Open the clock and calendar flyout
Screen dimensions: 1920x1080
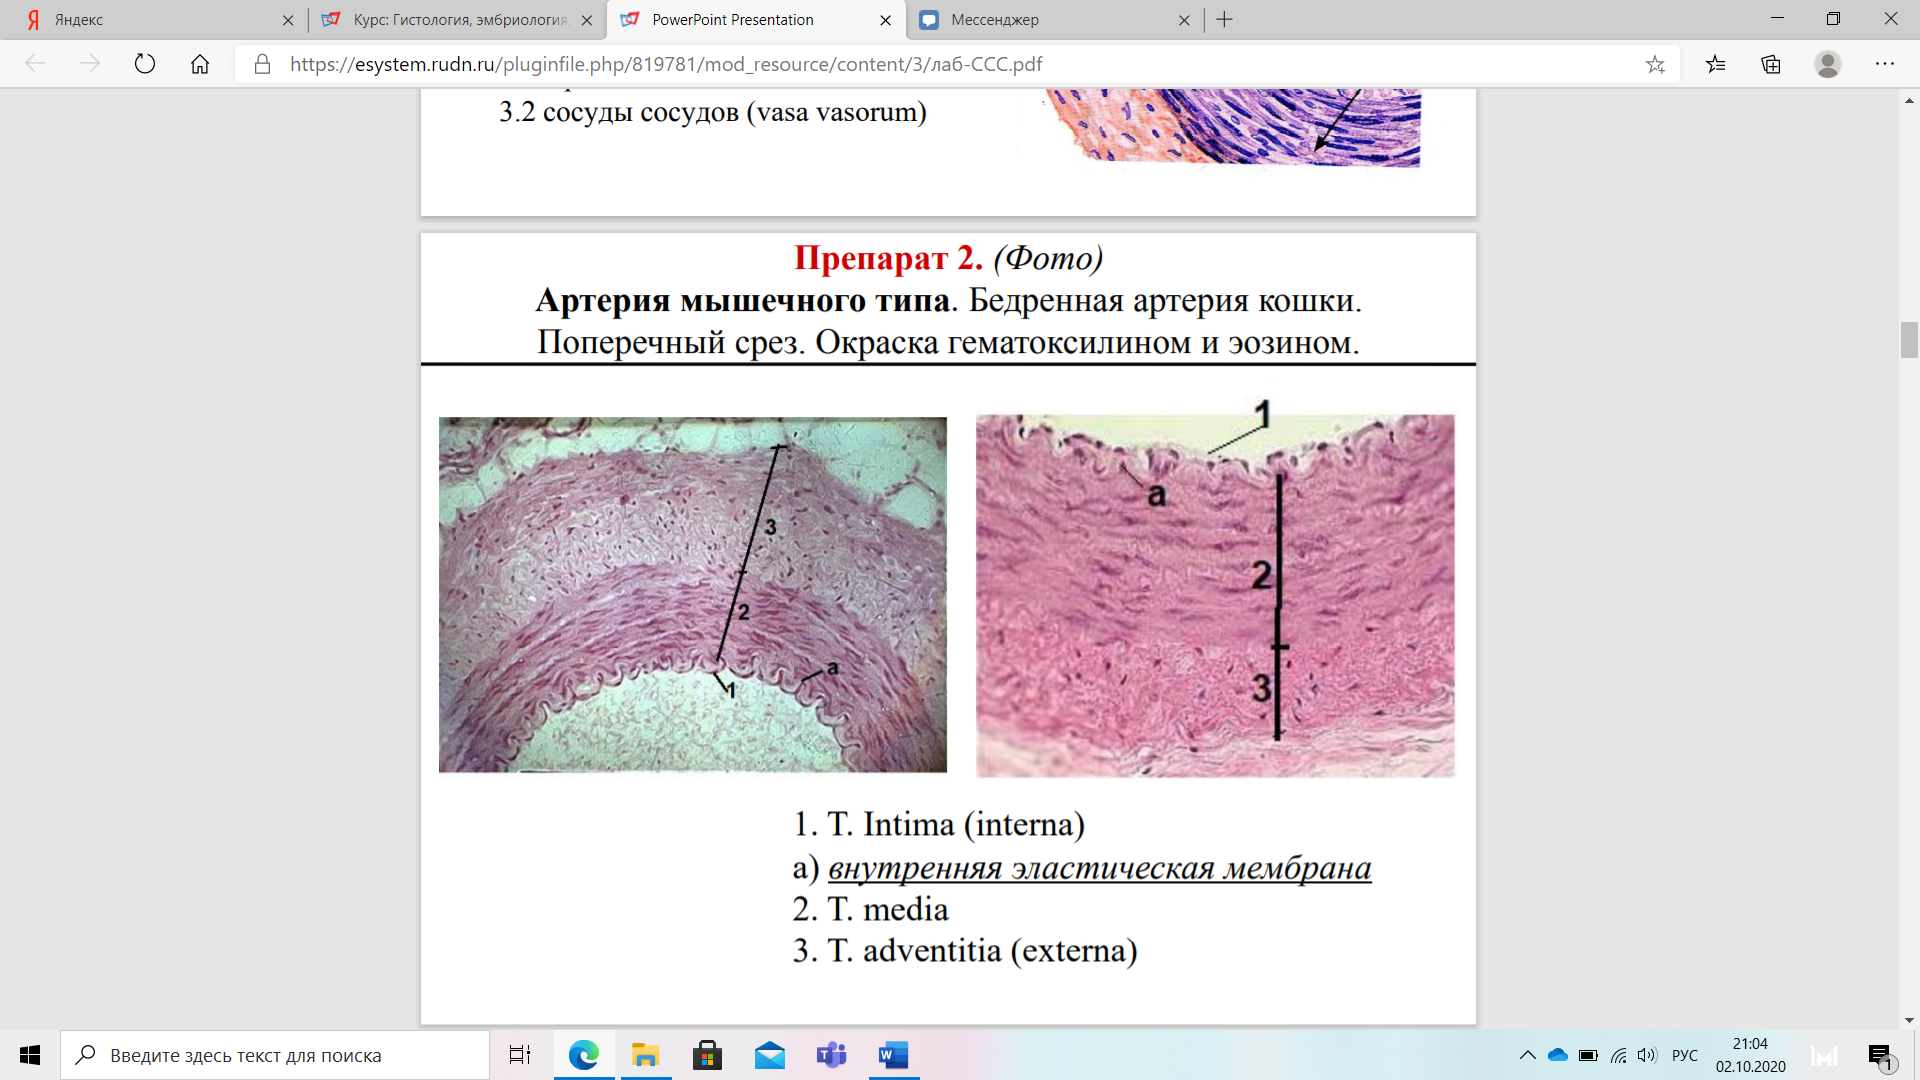tap(1751, 1055)
